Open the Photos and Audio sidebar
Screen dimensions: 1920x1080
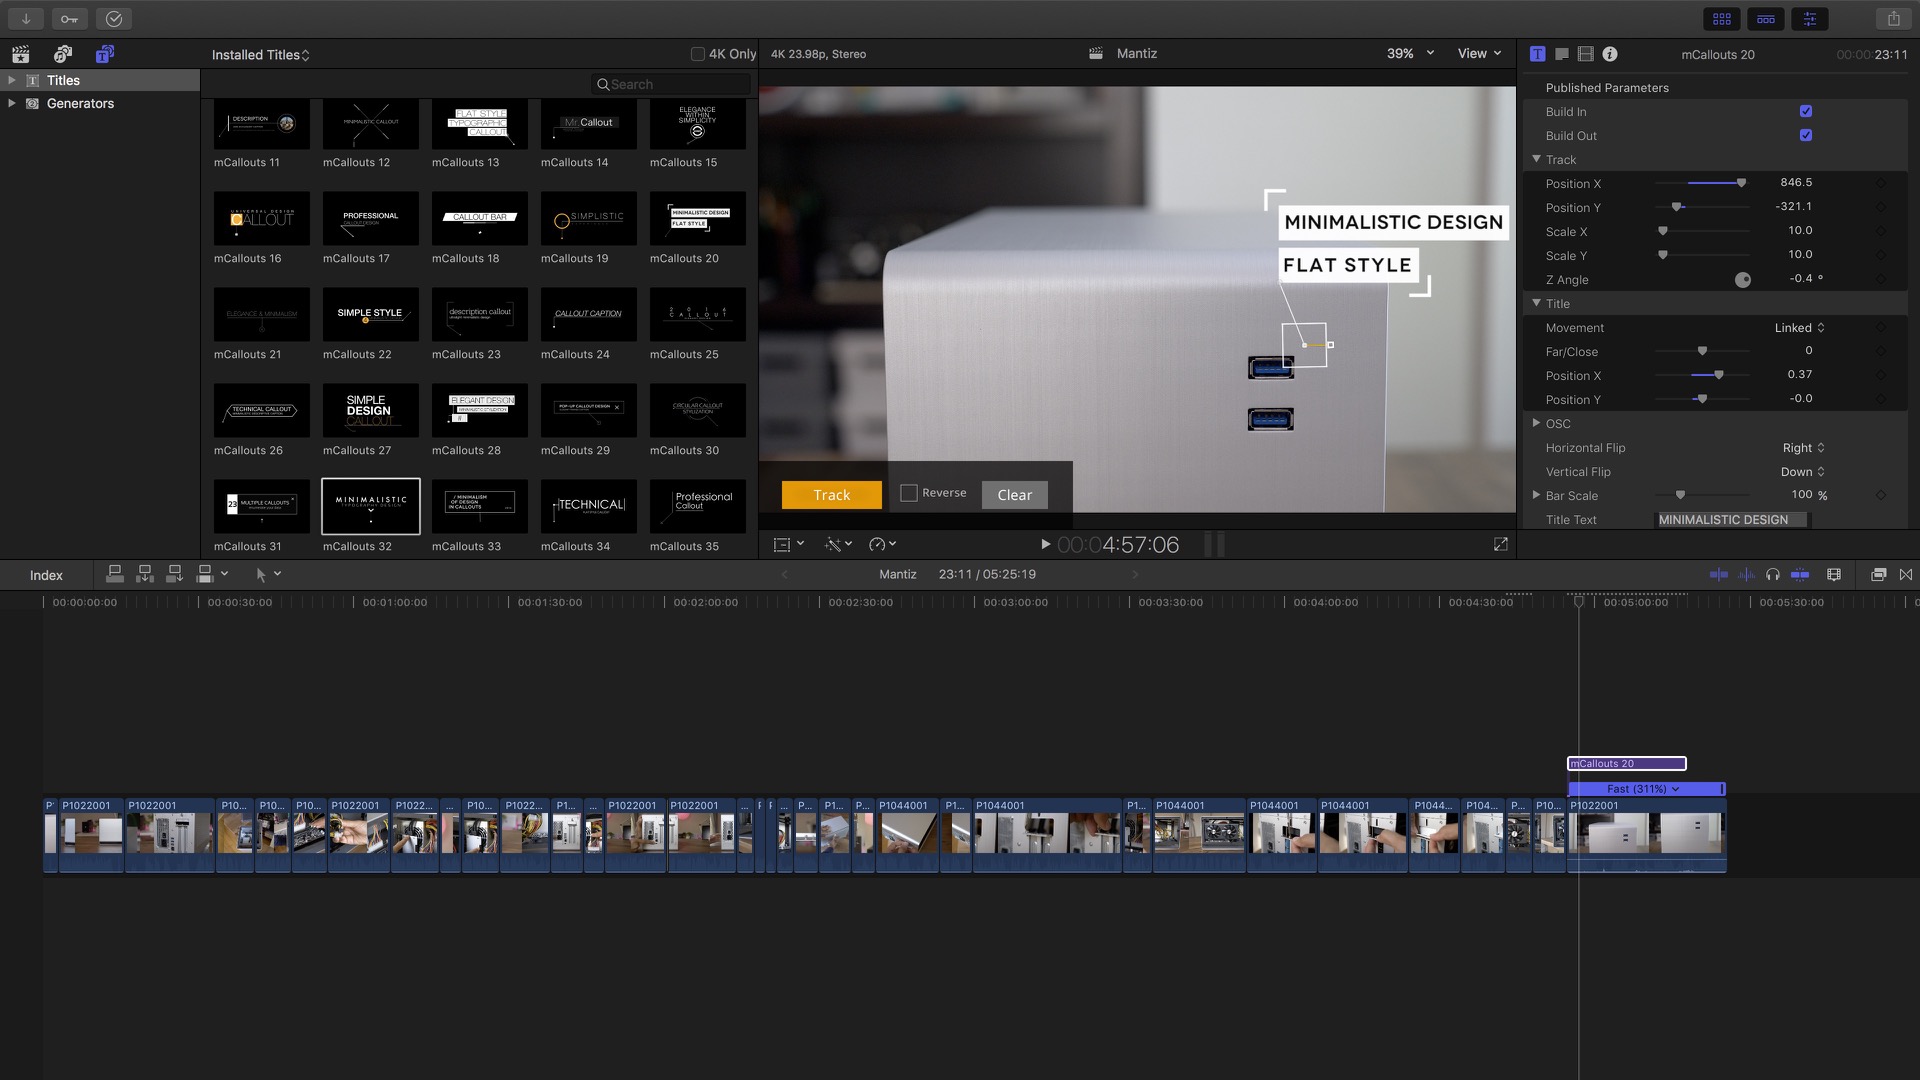click(62, 54)
